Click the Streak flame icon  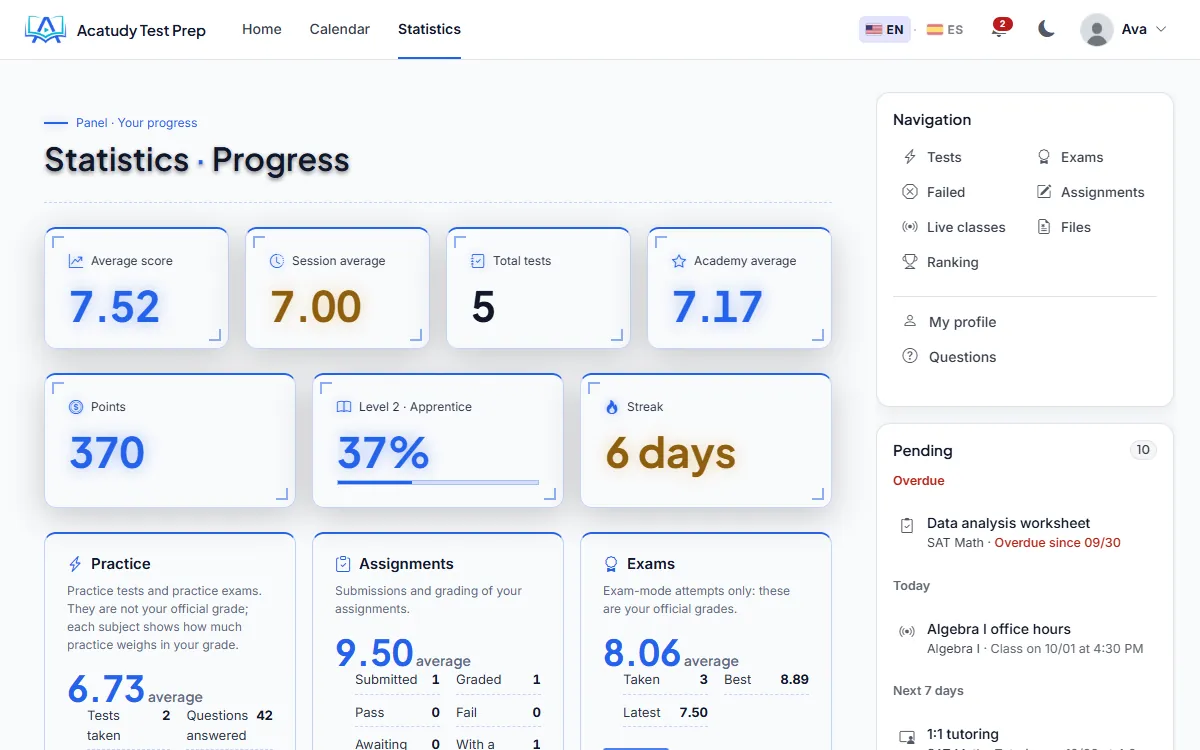click(612, 407)
